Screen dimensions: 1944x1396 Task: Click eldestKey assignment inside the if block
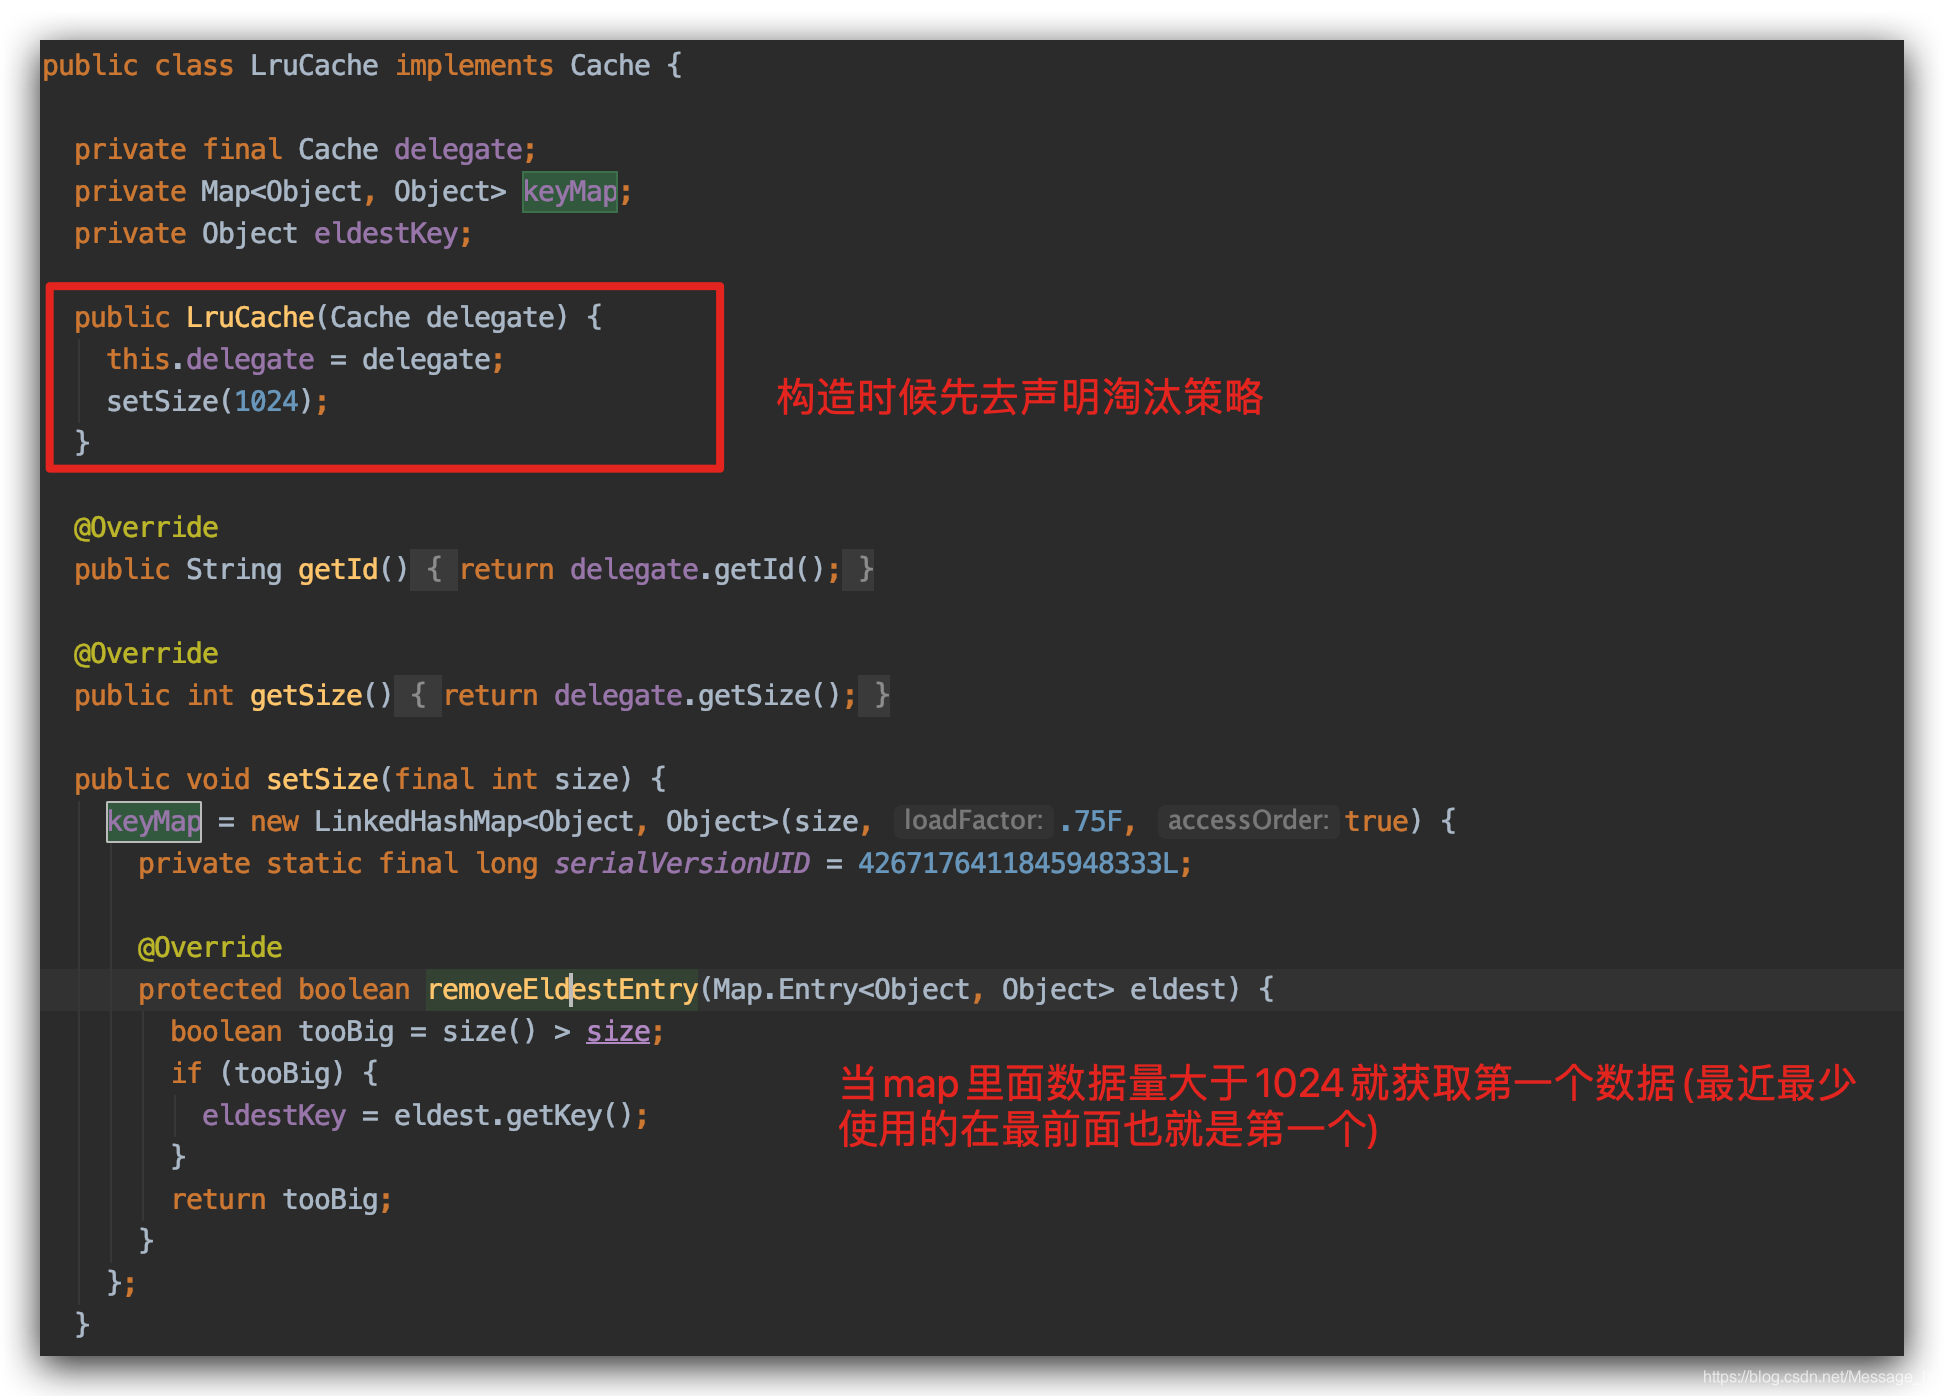(x=273, y=1116)
